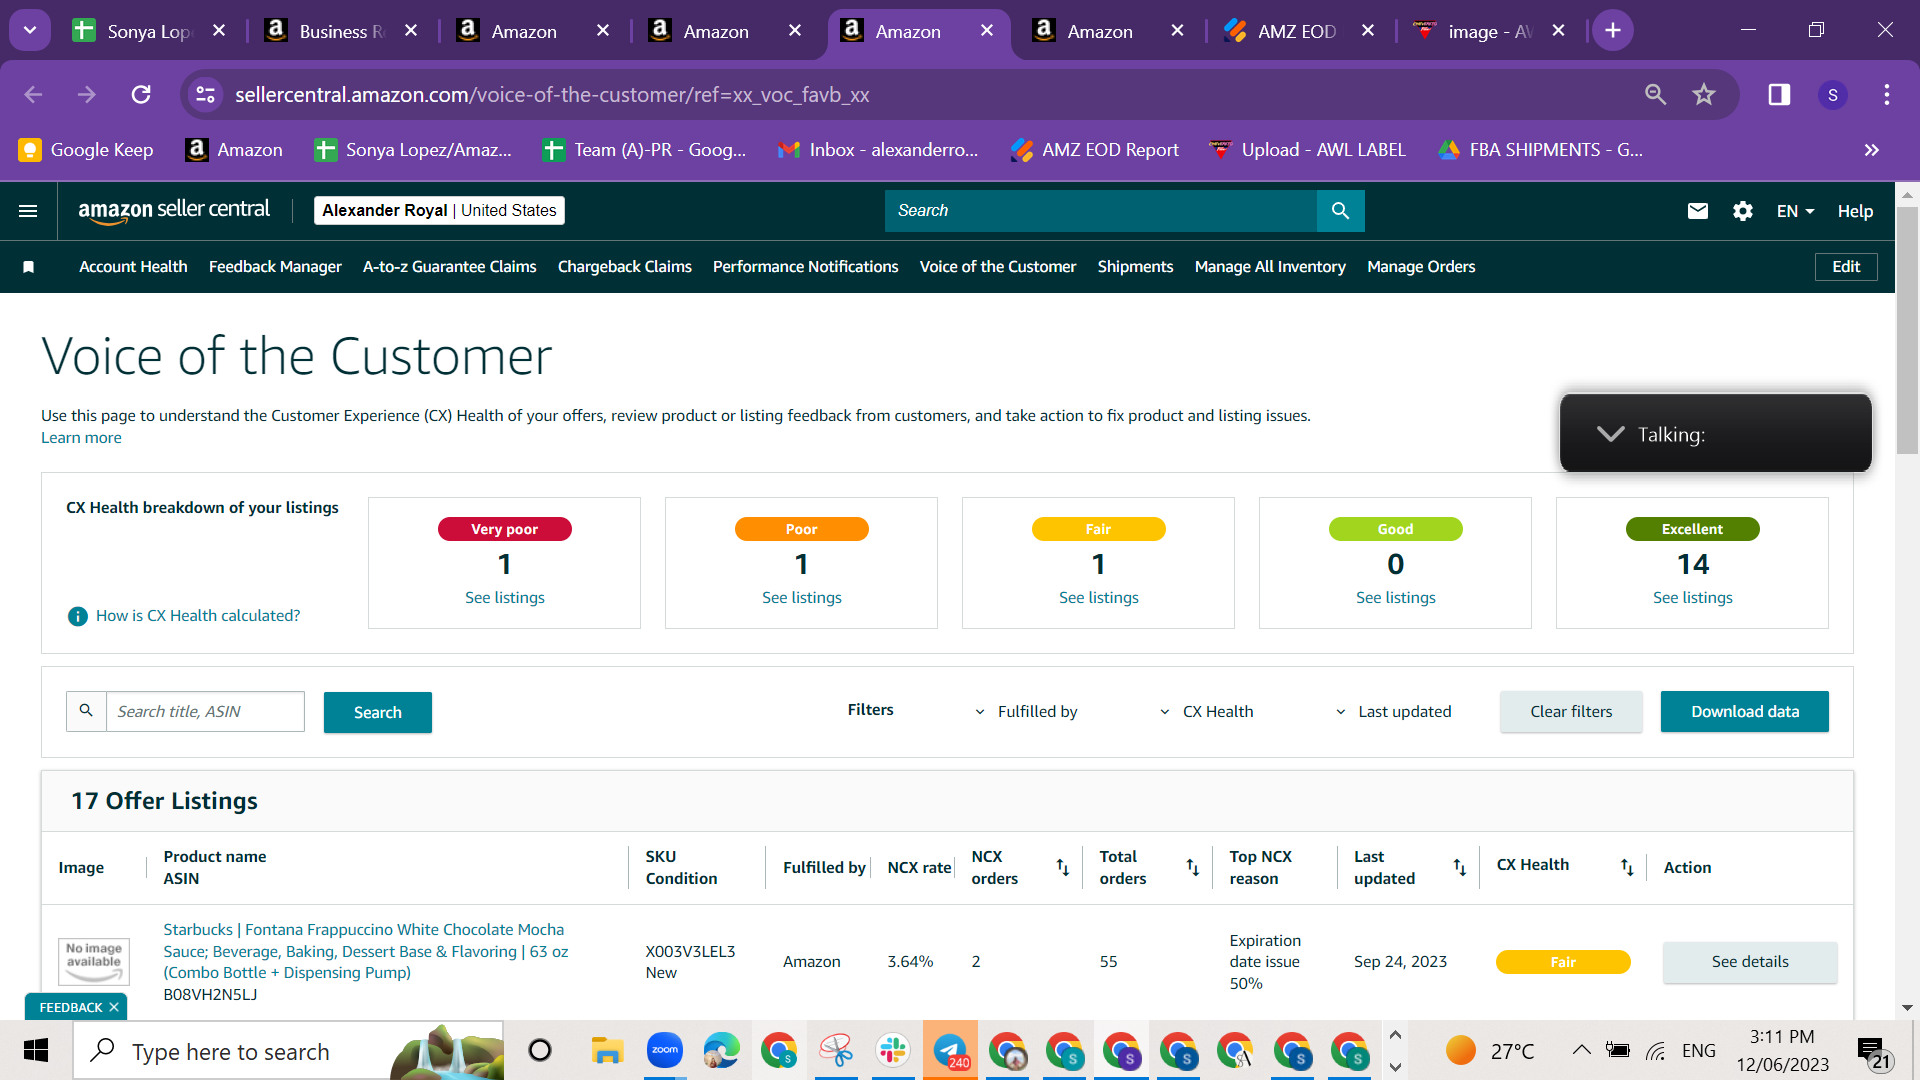
Task: Click the page vertical scrollbar thumb
Action: coord(1907,330)
